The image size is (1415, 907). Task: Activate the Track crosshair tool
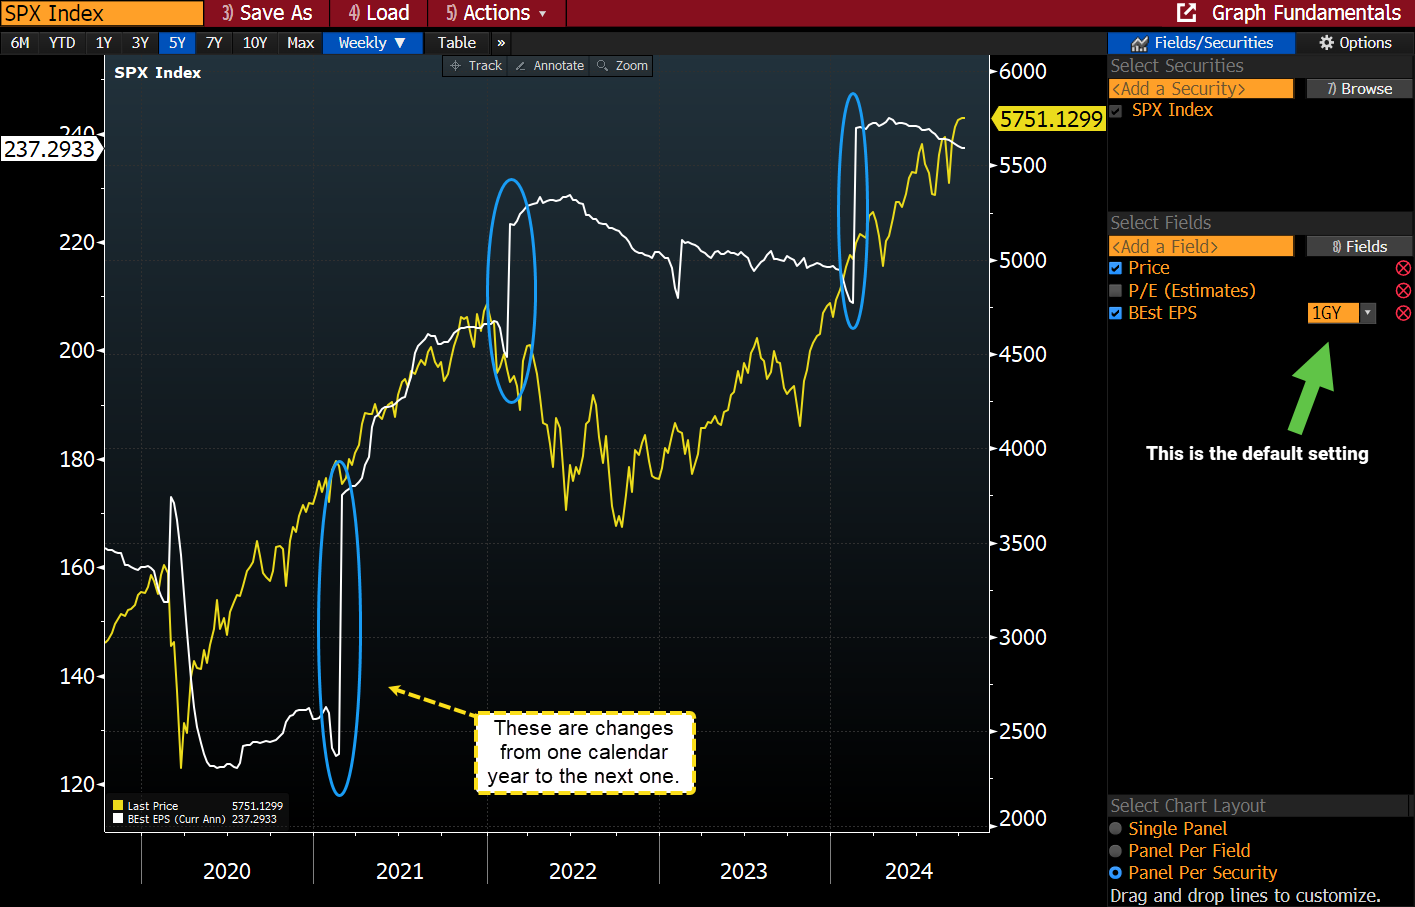(474, 65)
